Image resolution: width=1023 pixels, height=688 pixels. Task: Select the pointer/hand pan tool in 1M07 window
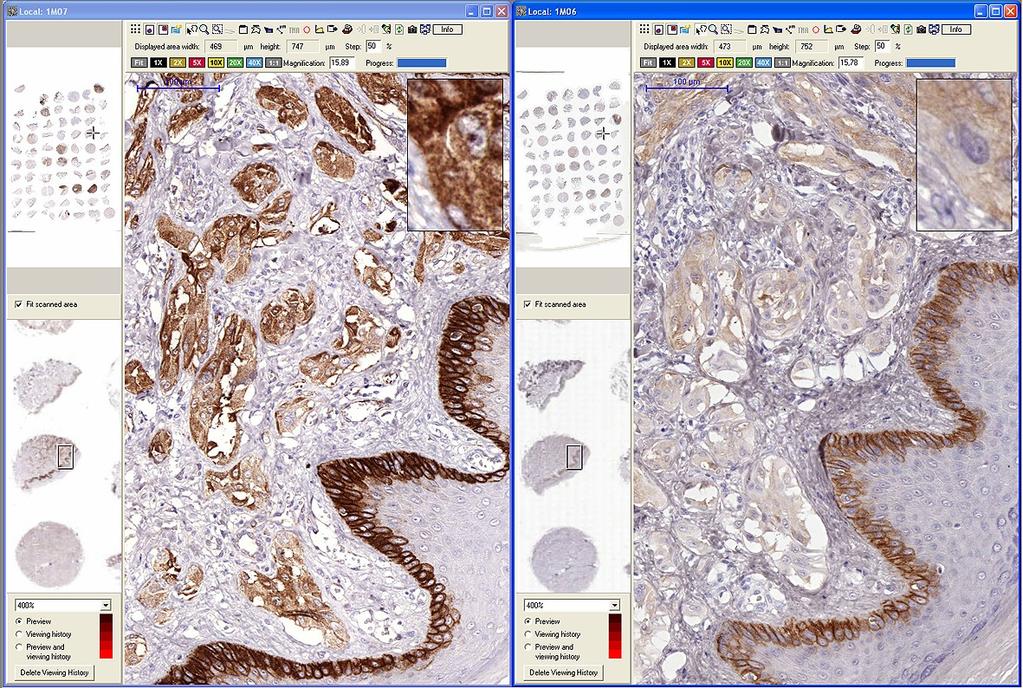click(192, 29)
